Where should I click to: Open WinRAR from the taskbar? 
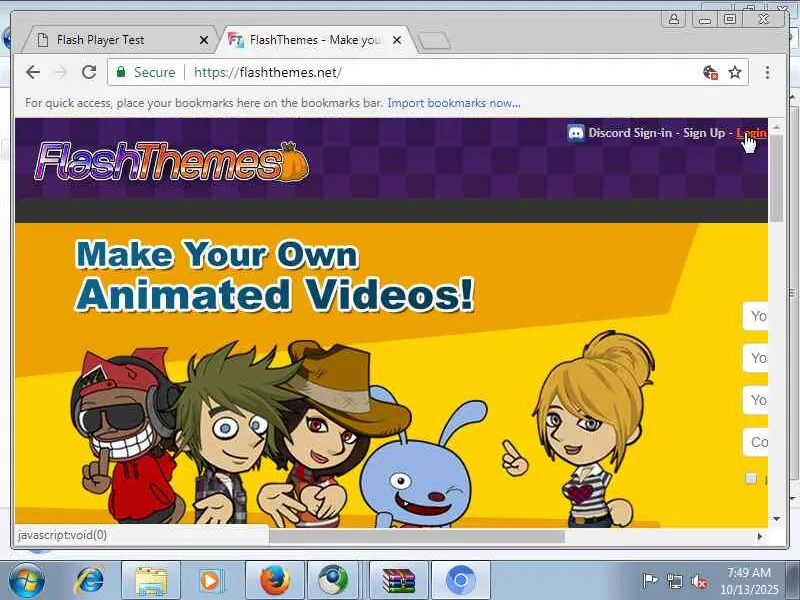point(399,581)
